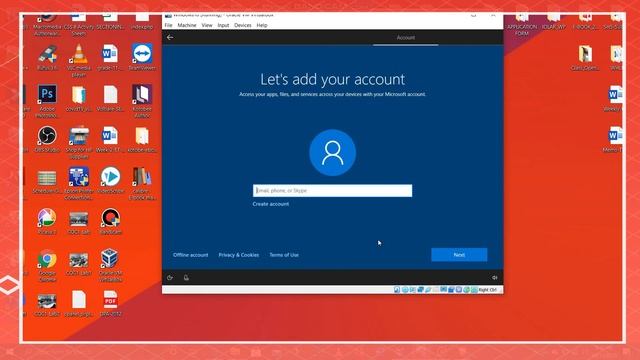Viewport: 640px width, 360px height.
Task: Open the covid19 folder on desktop
Action: click(78, 98)
